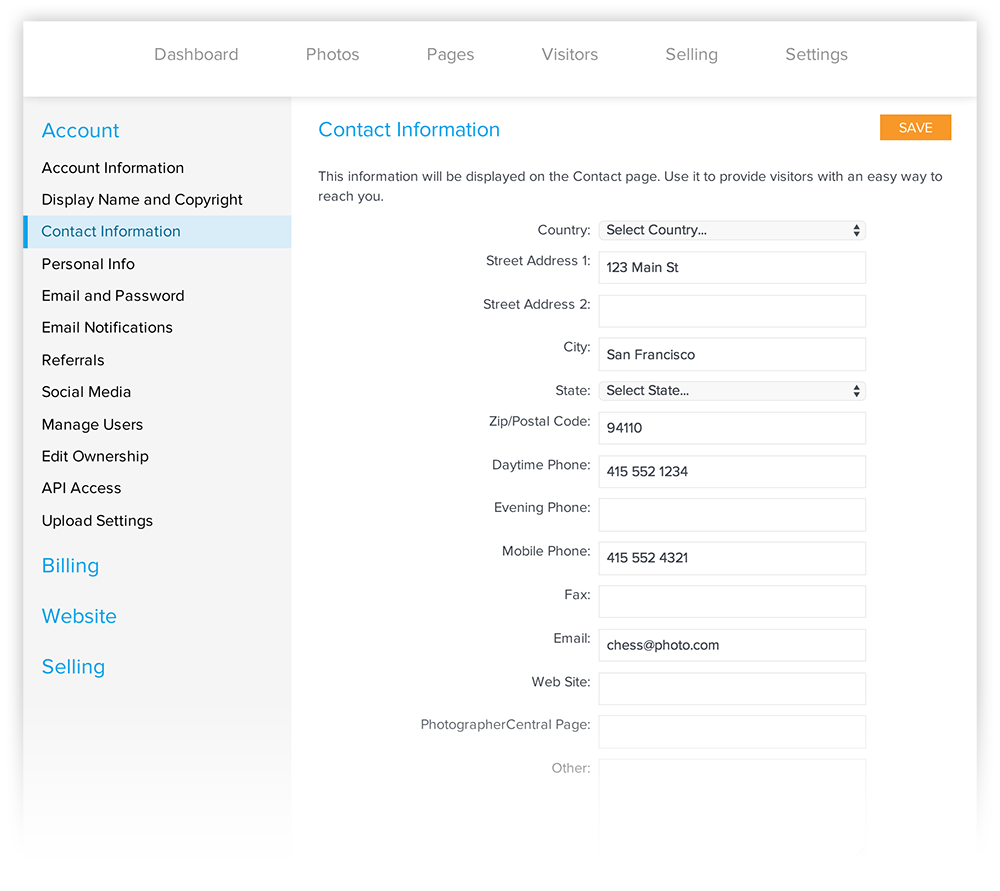This screenshot has height=891, width=1000.
Task: Go to the Pages tab
Action: pos(450,55)
